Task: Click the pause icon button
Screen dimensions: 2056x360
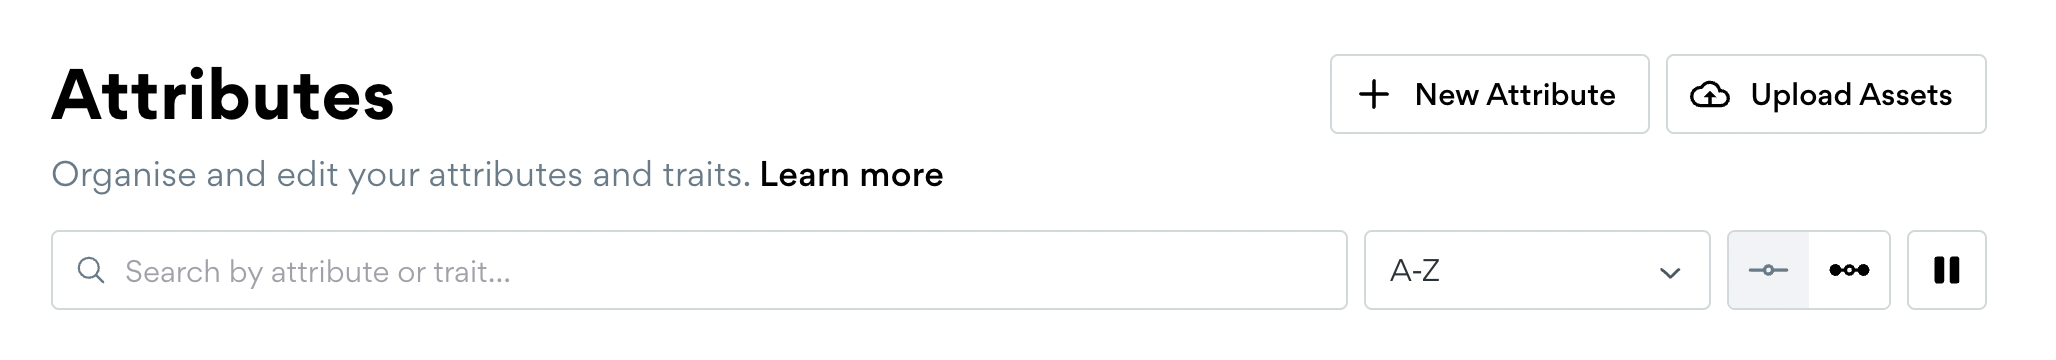Action: coord(1946,270)
